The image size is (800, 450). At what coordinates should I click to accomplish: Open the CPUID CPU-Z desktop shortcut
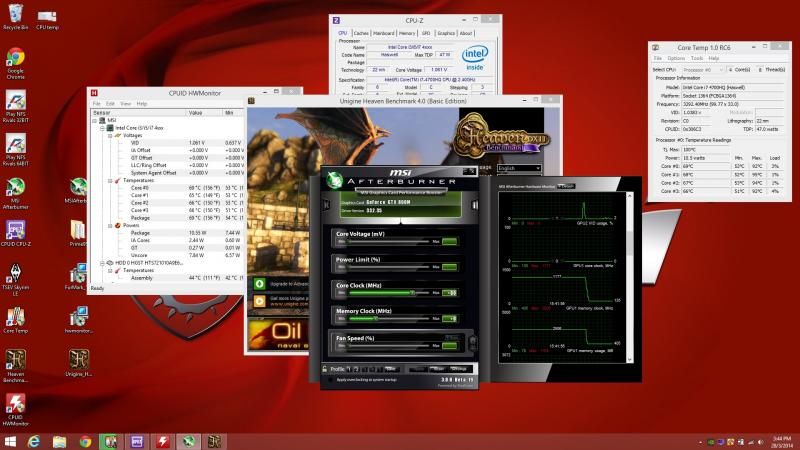pyautogui.click(x=15, y=231)
